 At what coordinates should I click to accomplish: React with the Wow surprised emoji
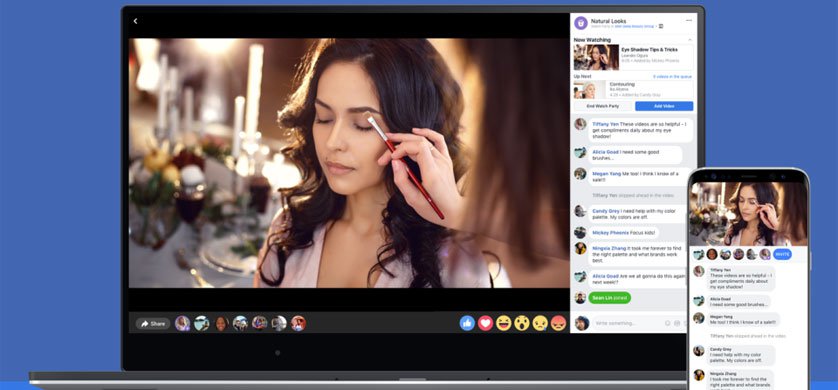point(522,323)
